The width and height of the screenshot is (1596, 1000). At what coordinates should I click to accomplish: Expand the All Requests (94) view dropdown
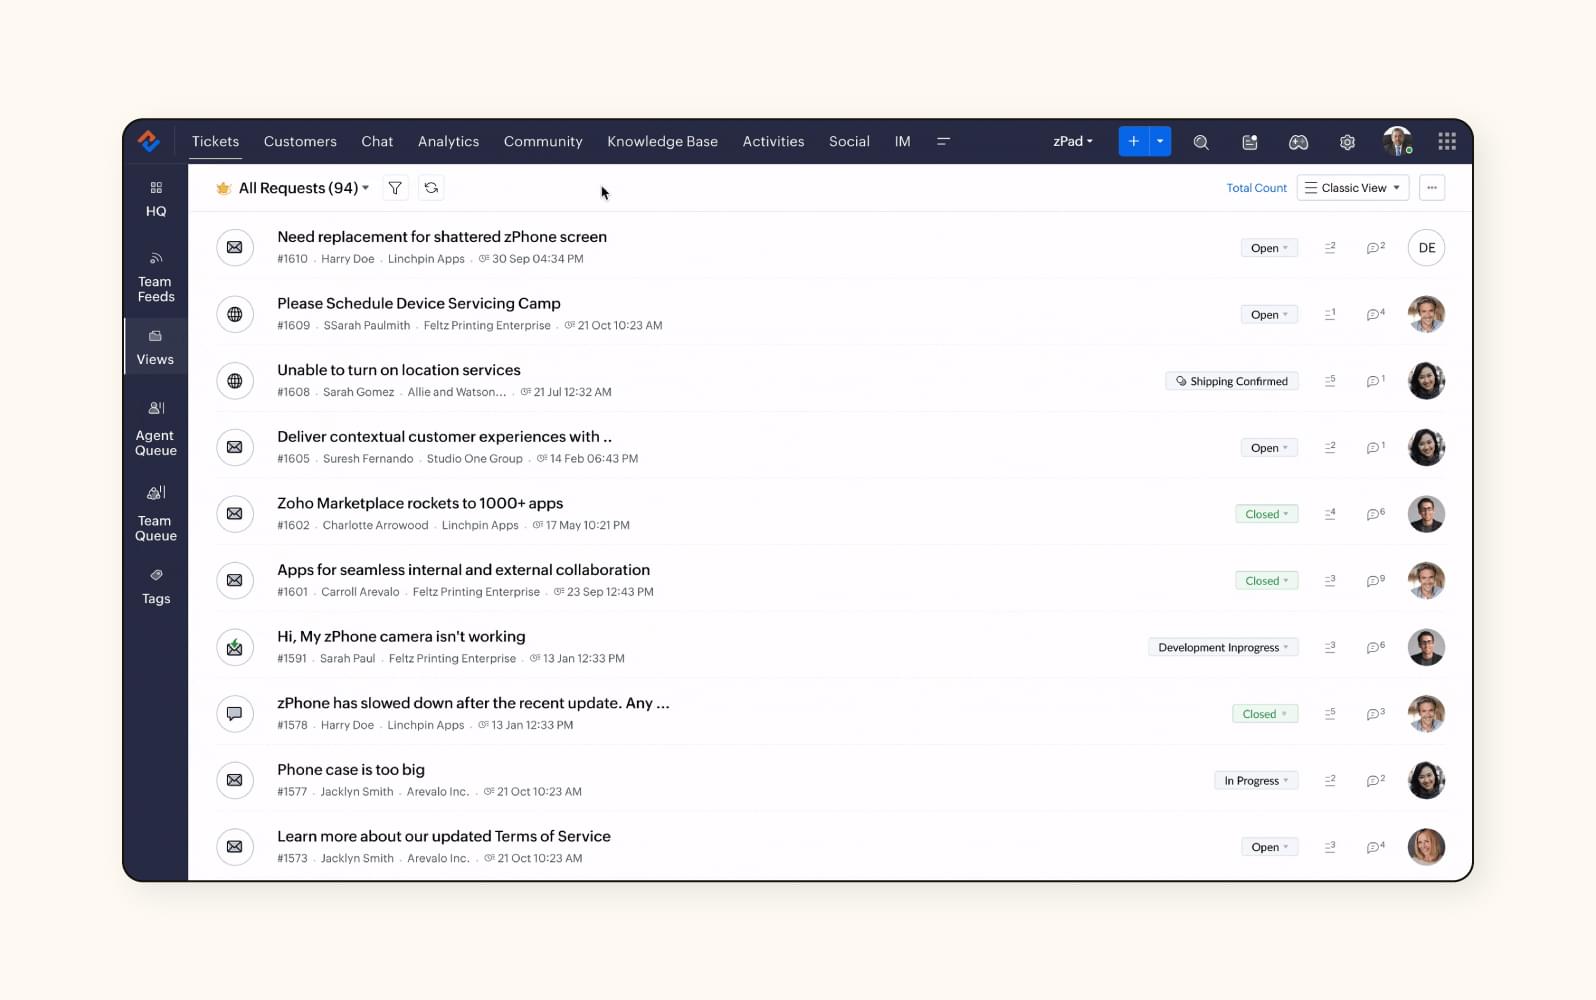(304, 188)
